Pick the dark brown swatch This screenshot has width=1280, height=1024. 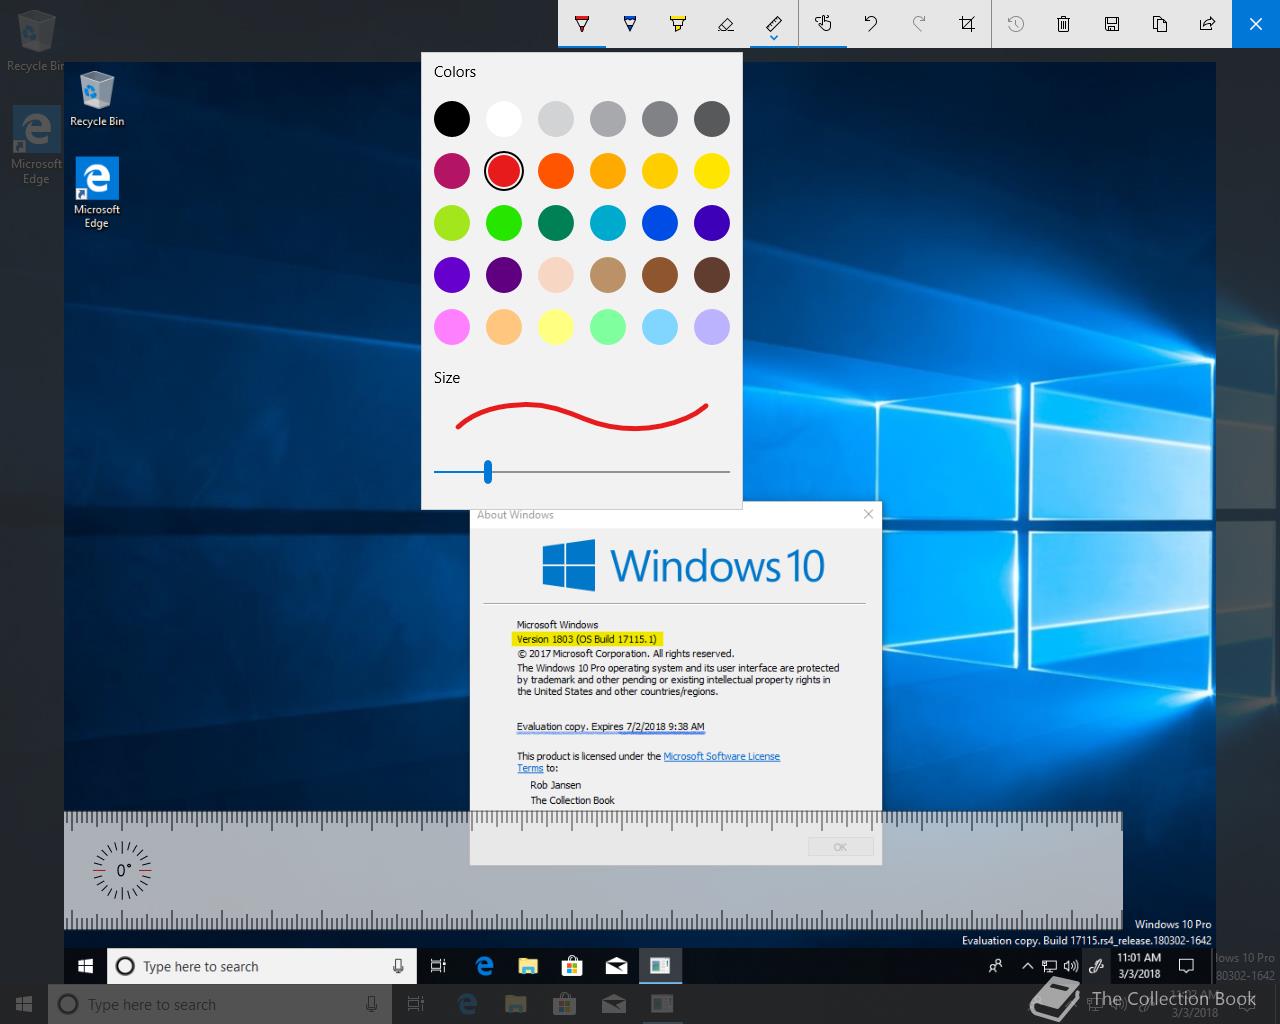[712, 275]
